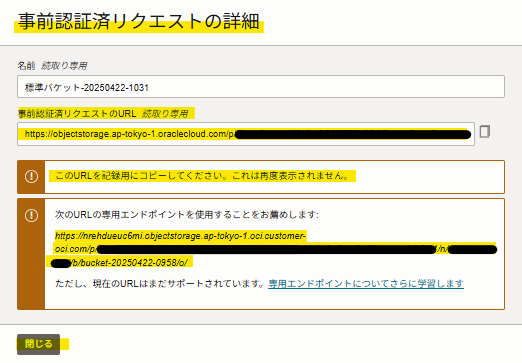Click the このURLを記録用にコピーしてください warning text
Image resolution: width=522 pixels, height=363 pixels.
click(x=202, y=176)
